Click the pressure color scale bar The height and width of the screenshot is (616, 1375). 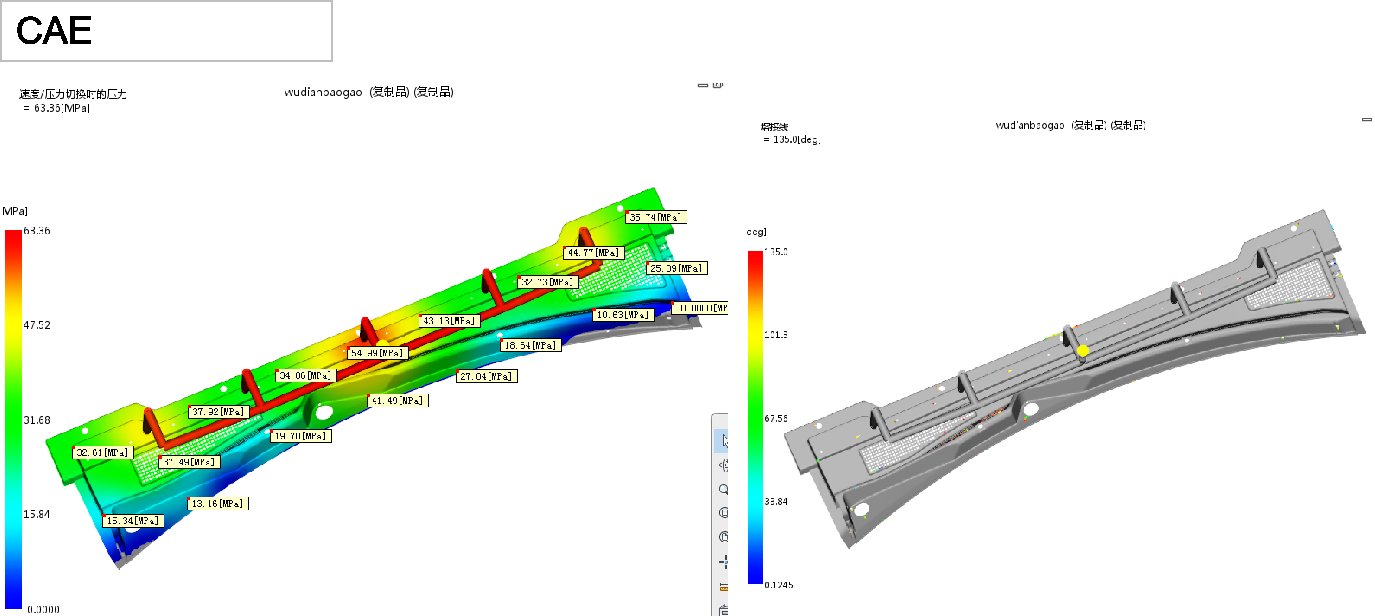13,419
